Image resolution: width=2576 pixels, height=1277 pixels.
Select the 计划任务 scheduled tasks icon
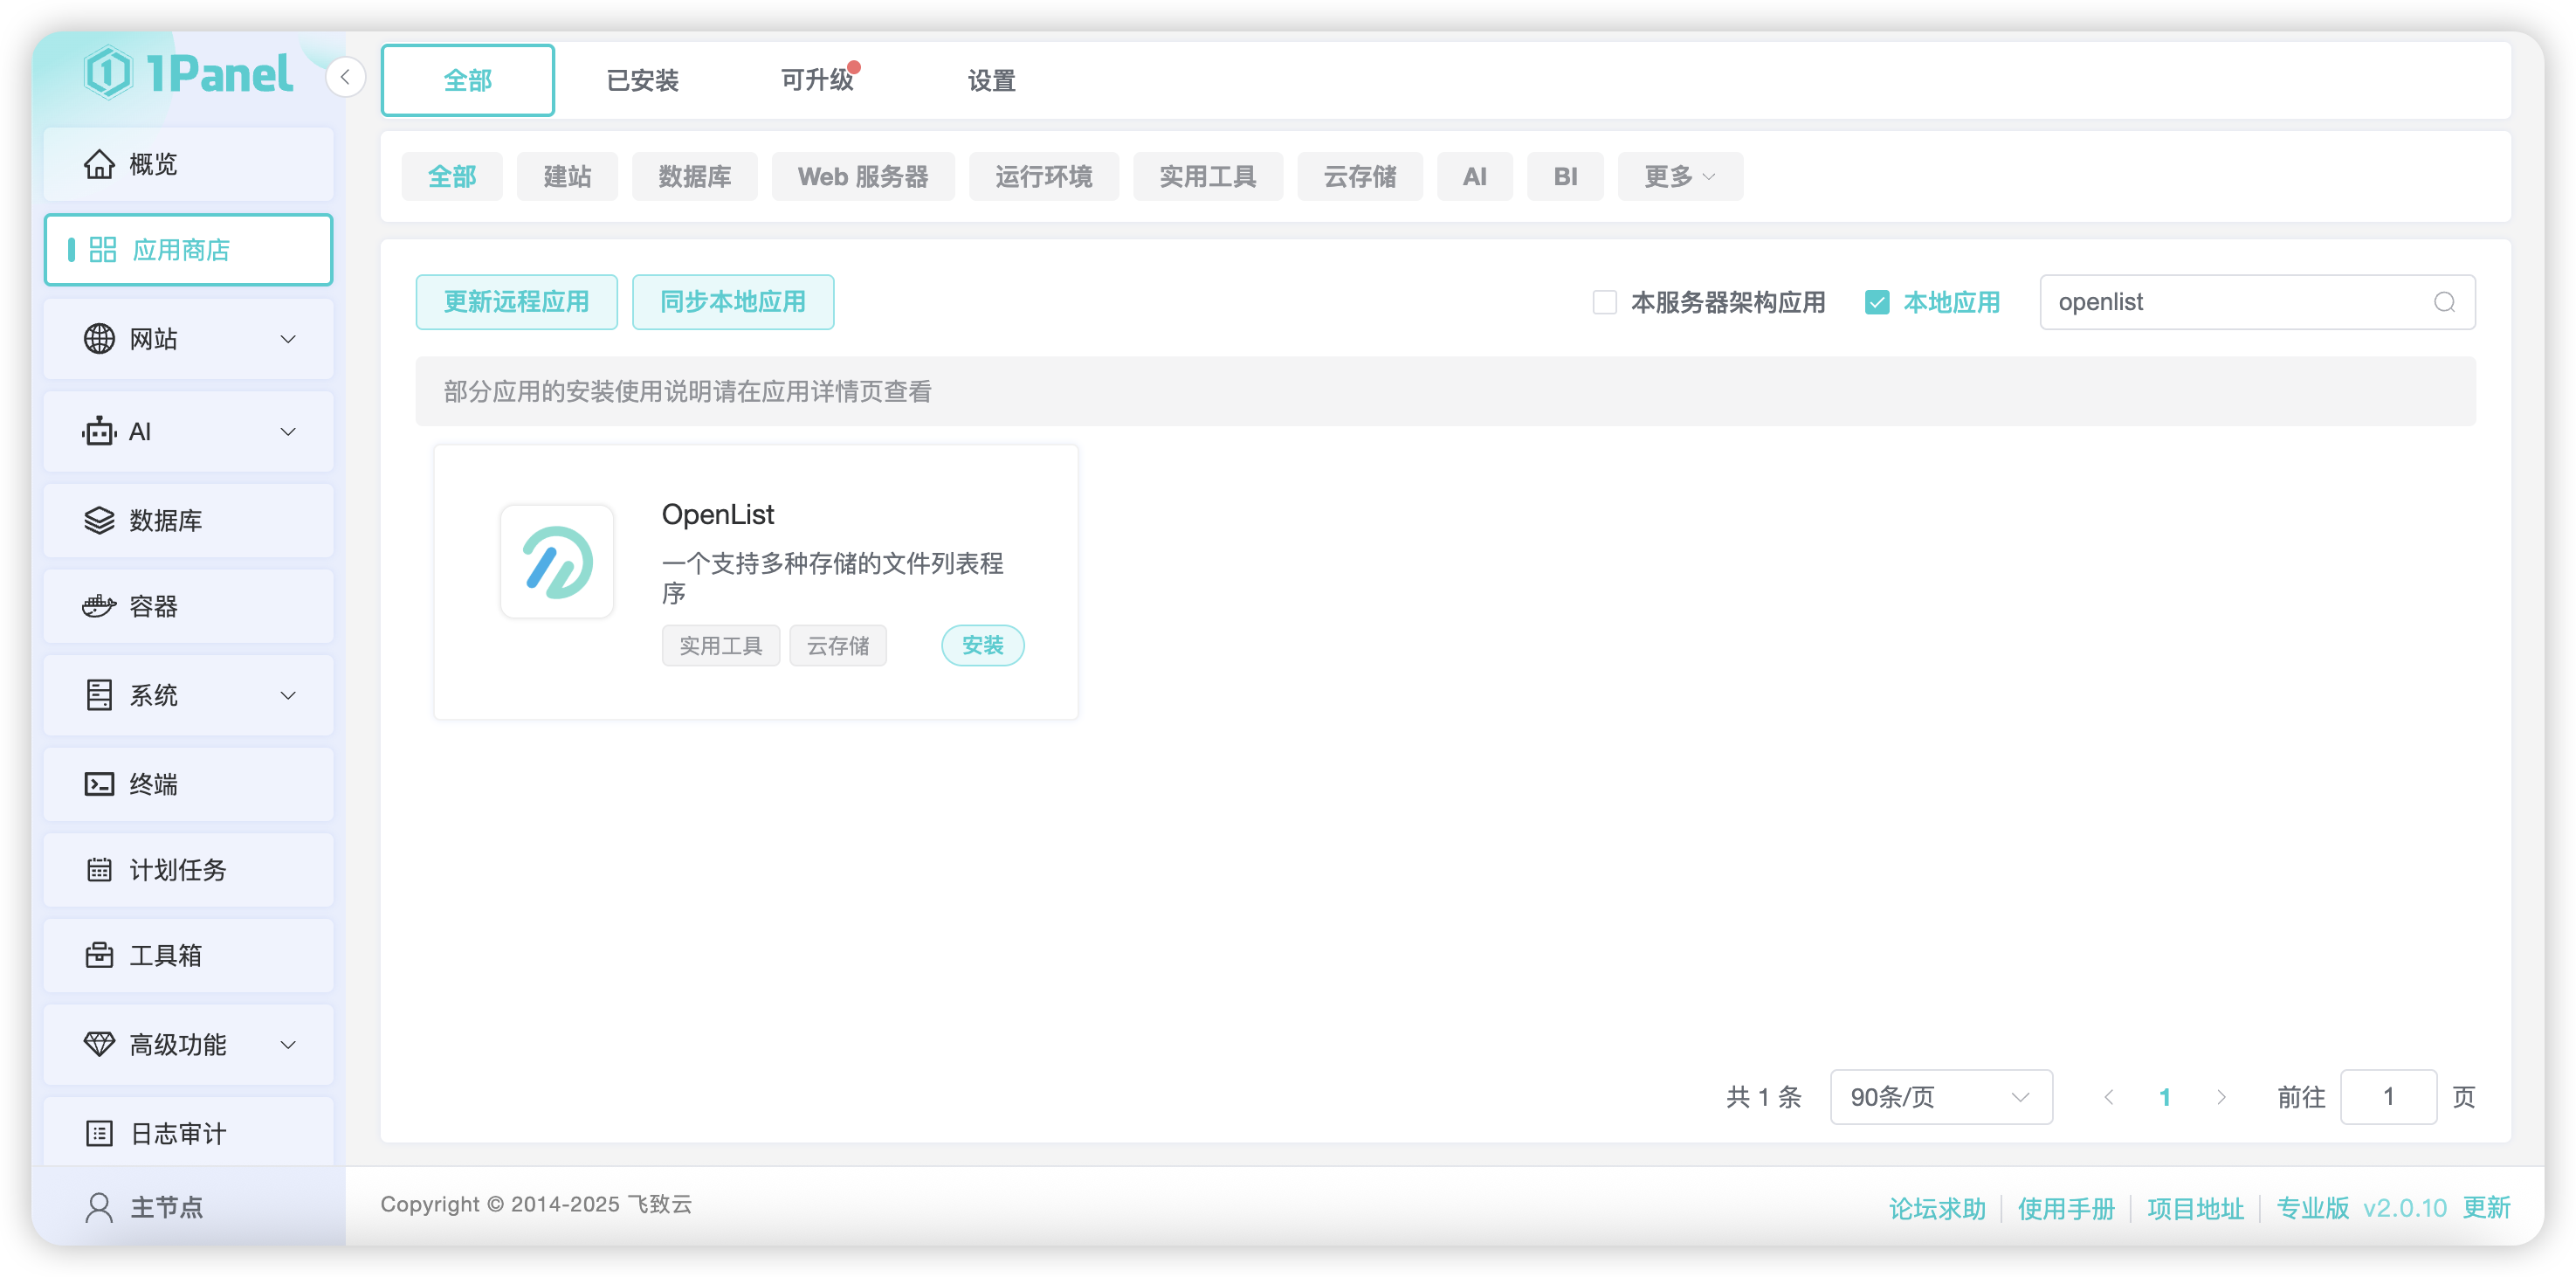tap(100, 869)
